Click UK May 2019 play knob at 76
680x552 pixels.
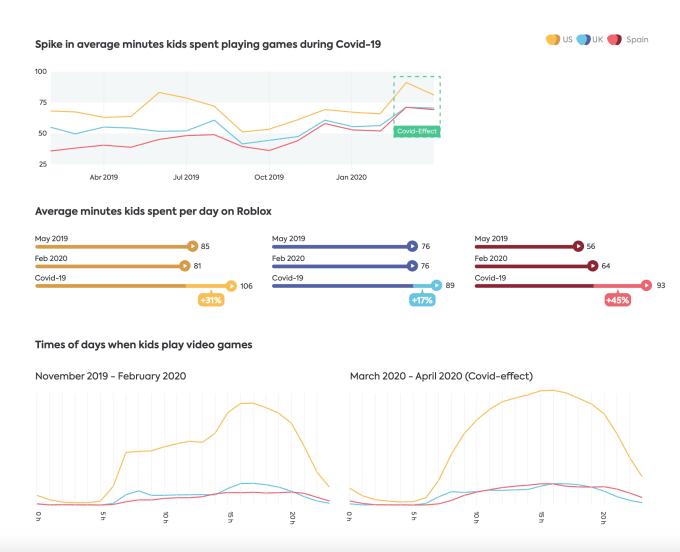[412, 246]
